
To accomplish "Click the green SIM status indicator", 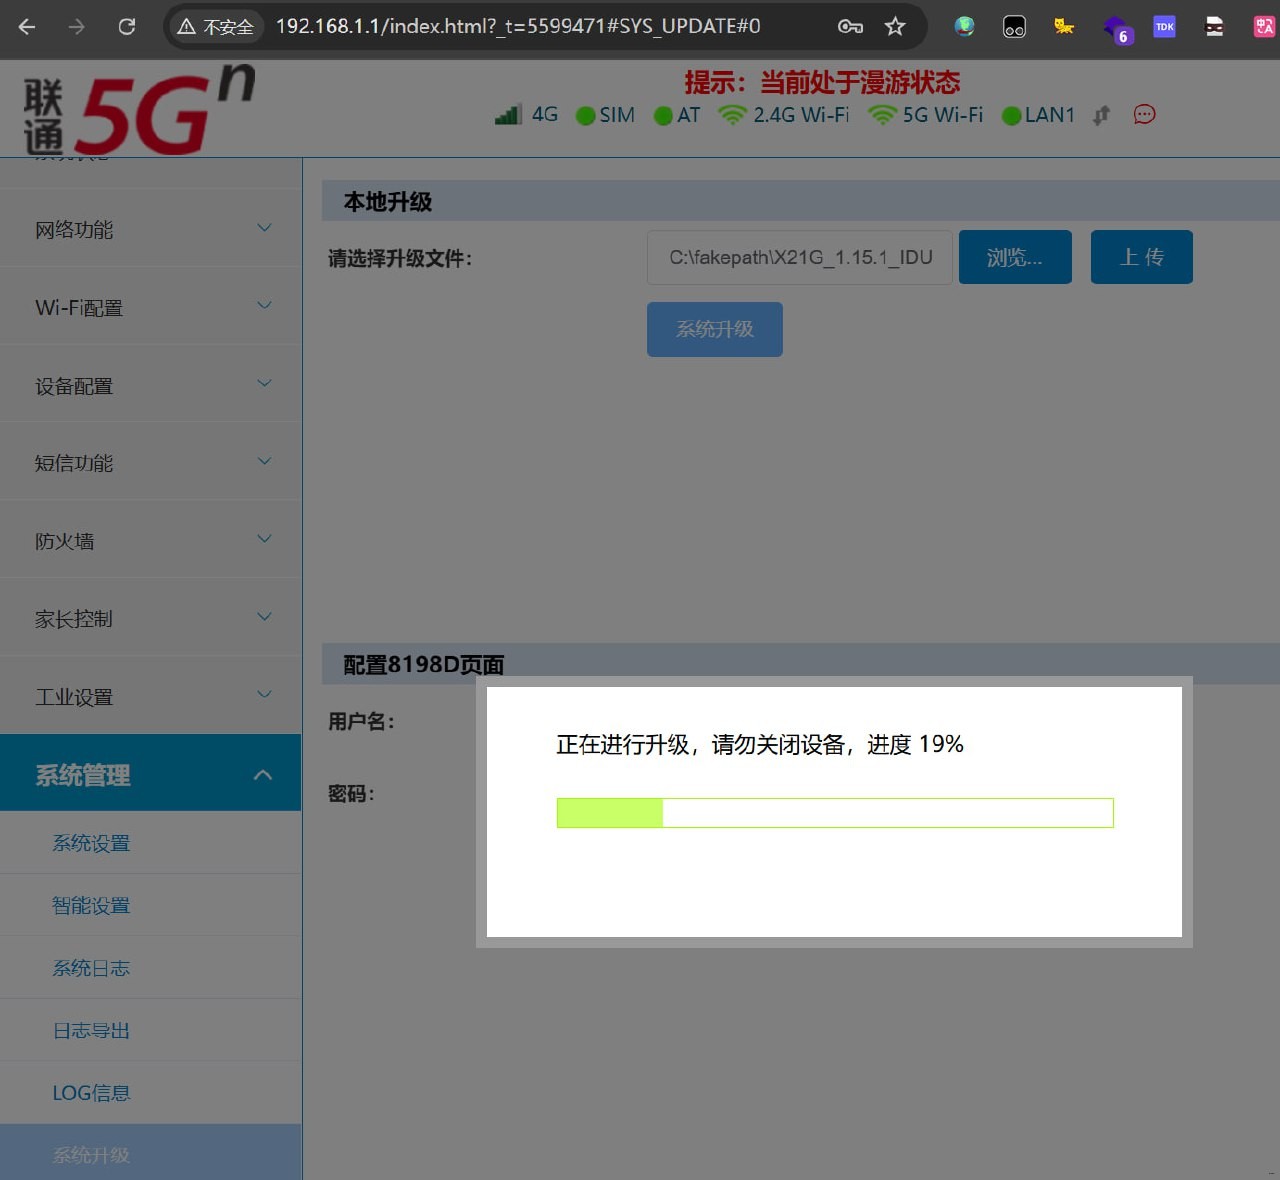I will coord(586,116).
